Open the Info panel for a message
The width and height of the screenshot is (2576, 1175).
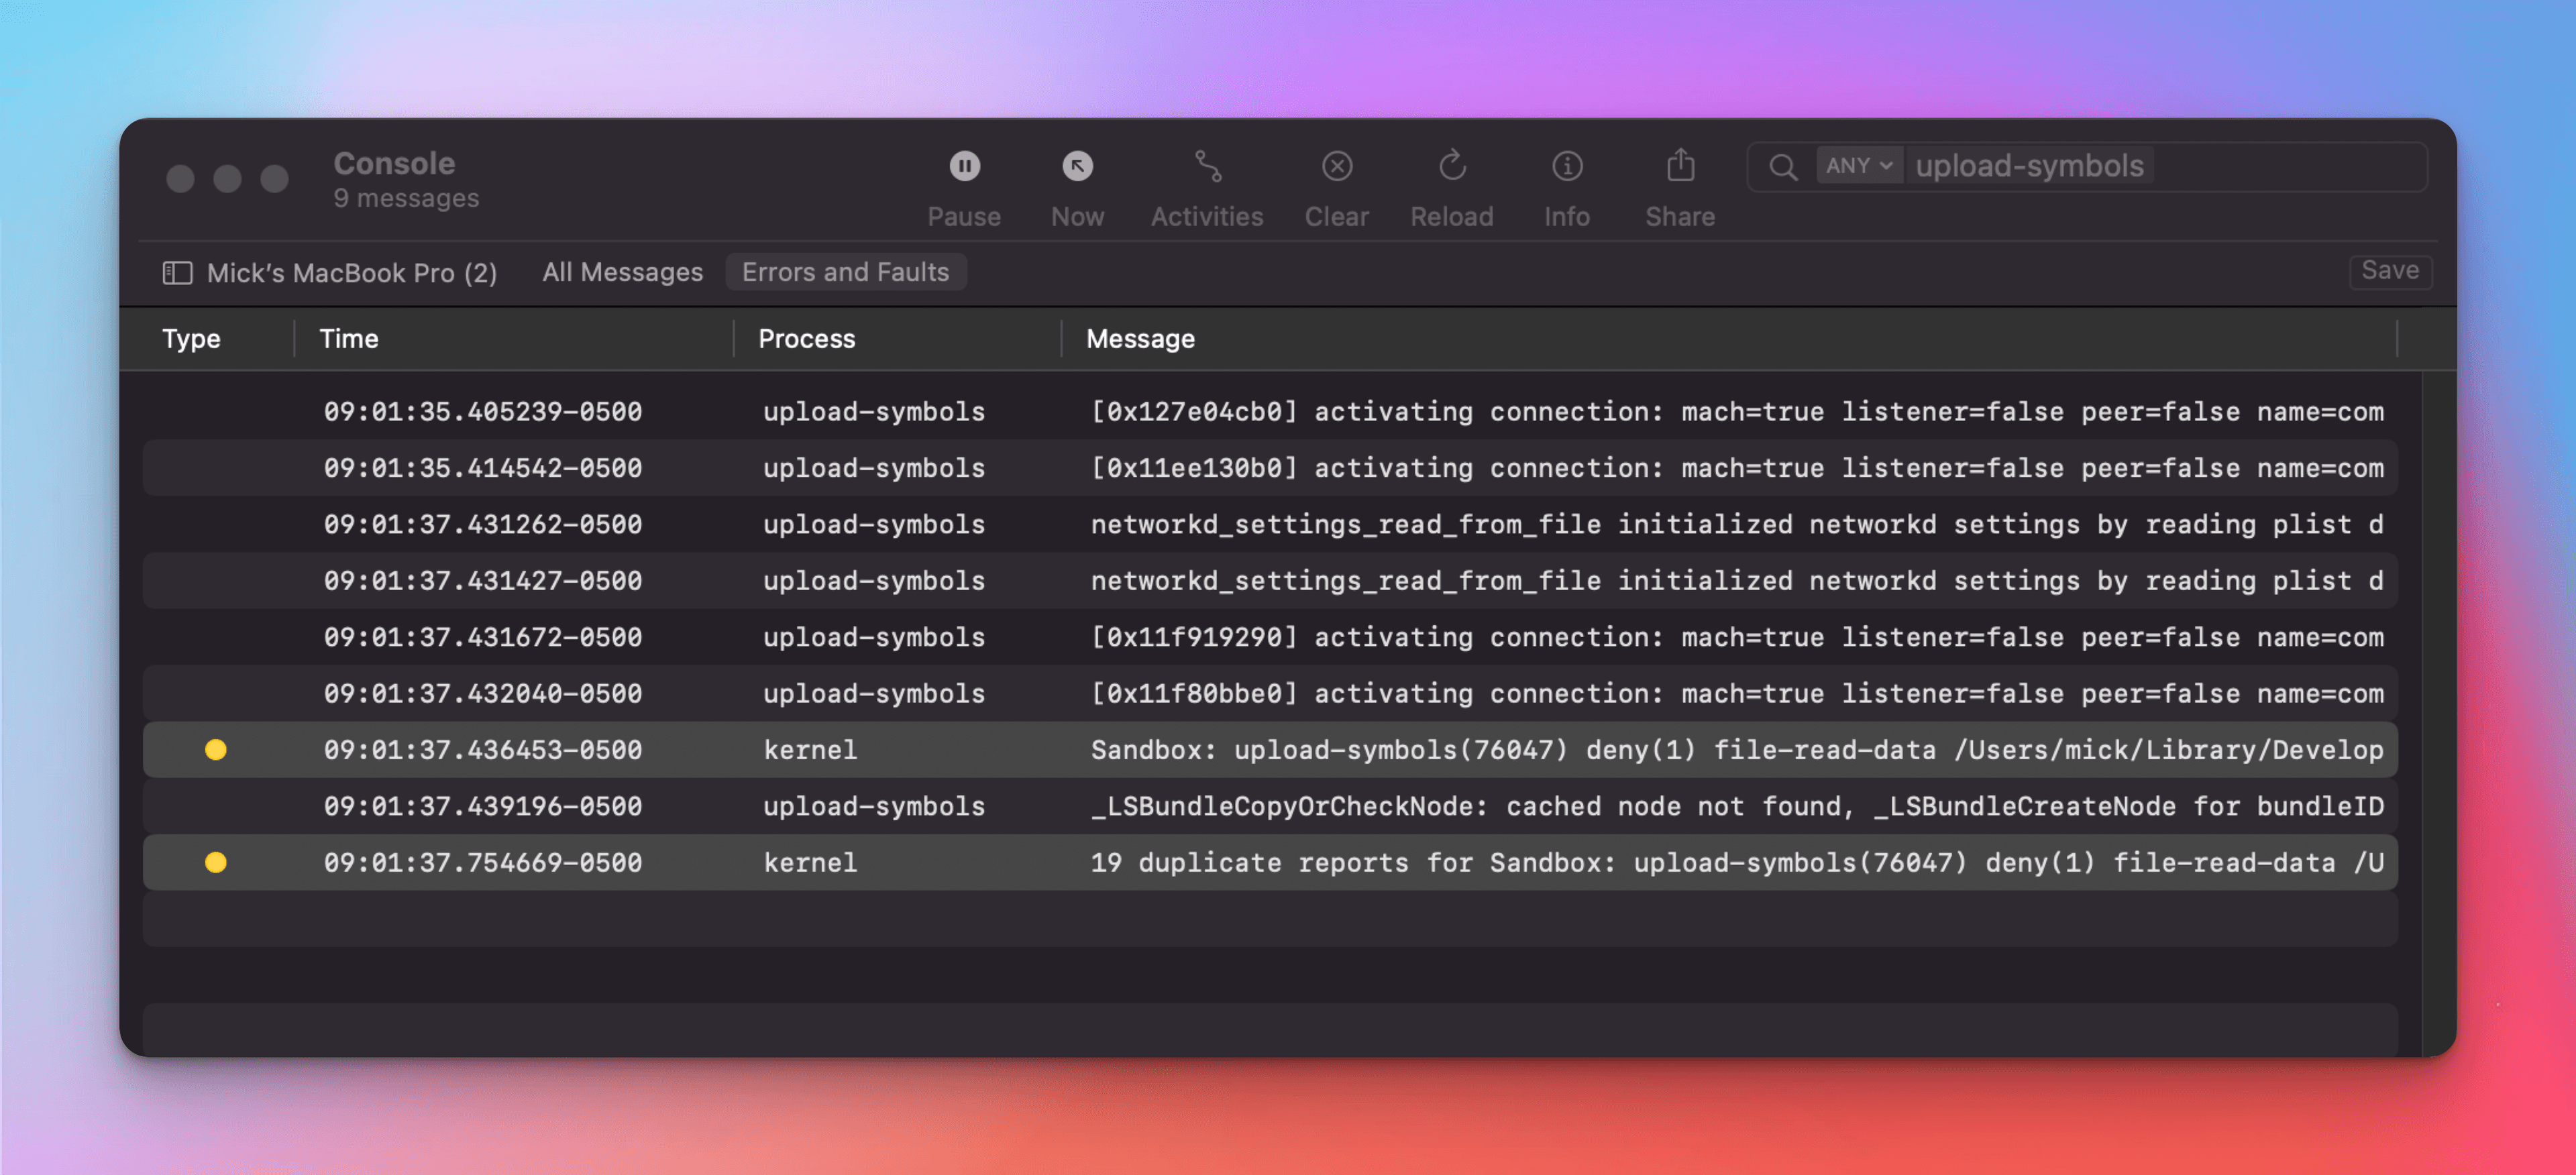click(1566, 166)
